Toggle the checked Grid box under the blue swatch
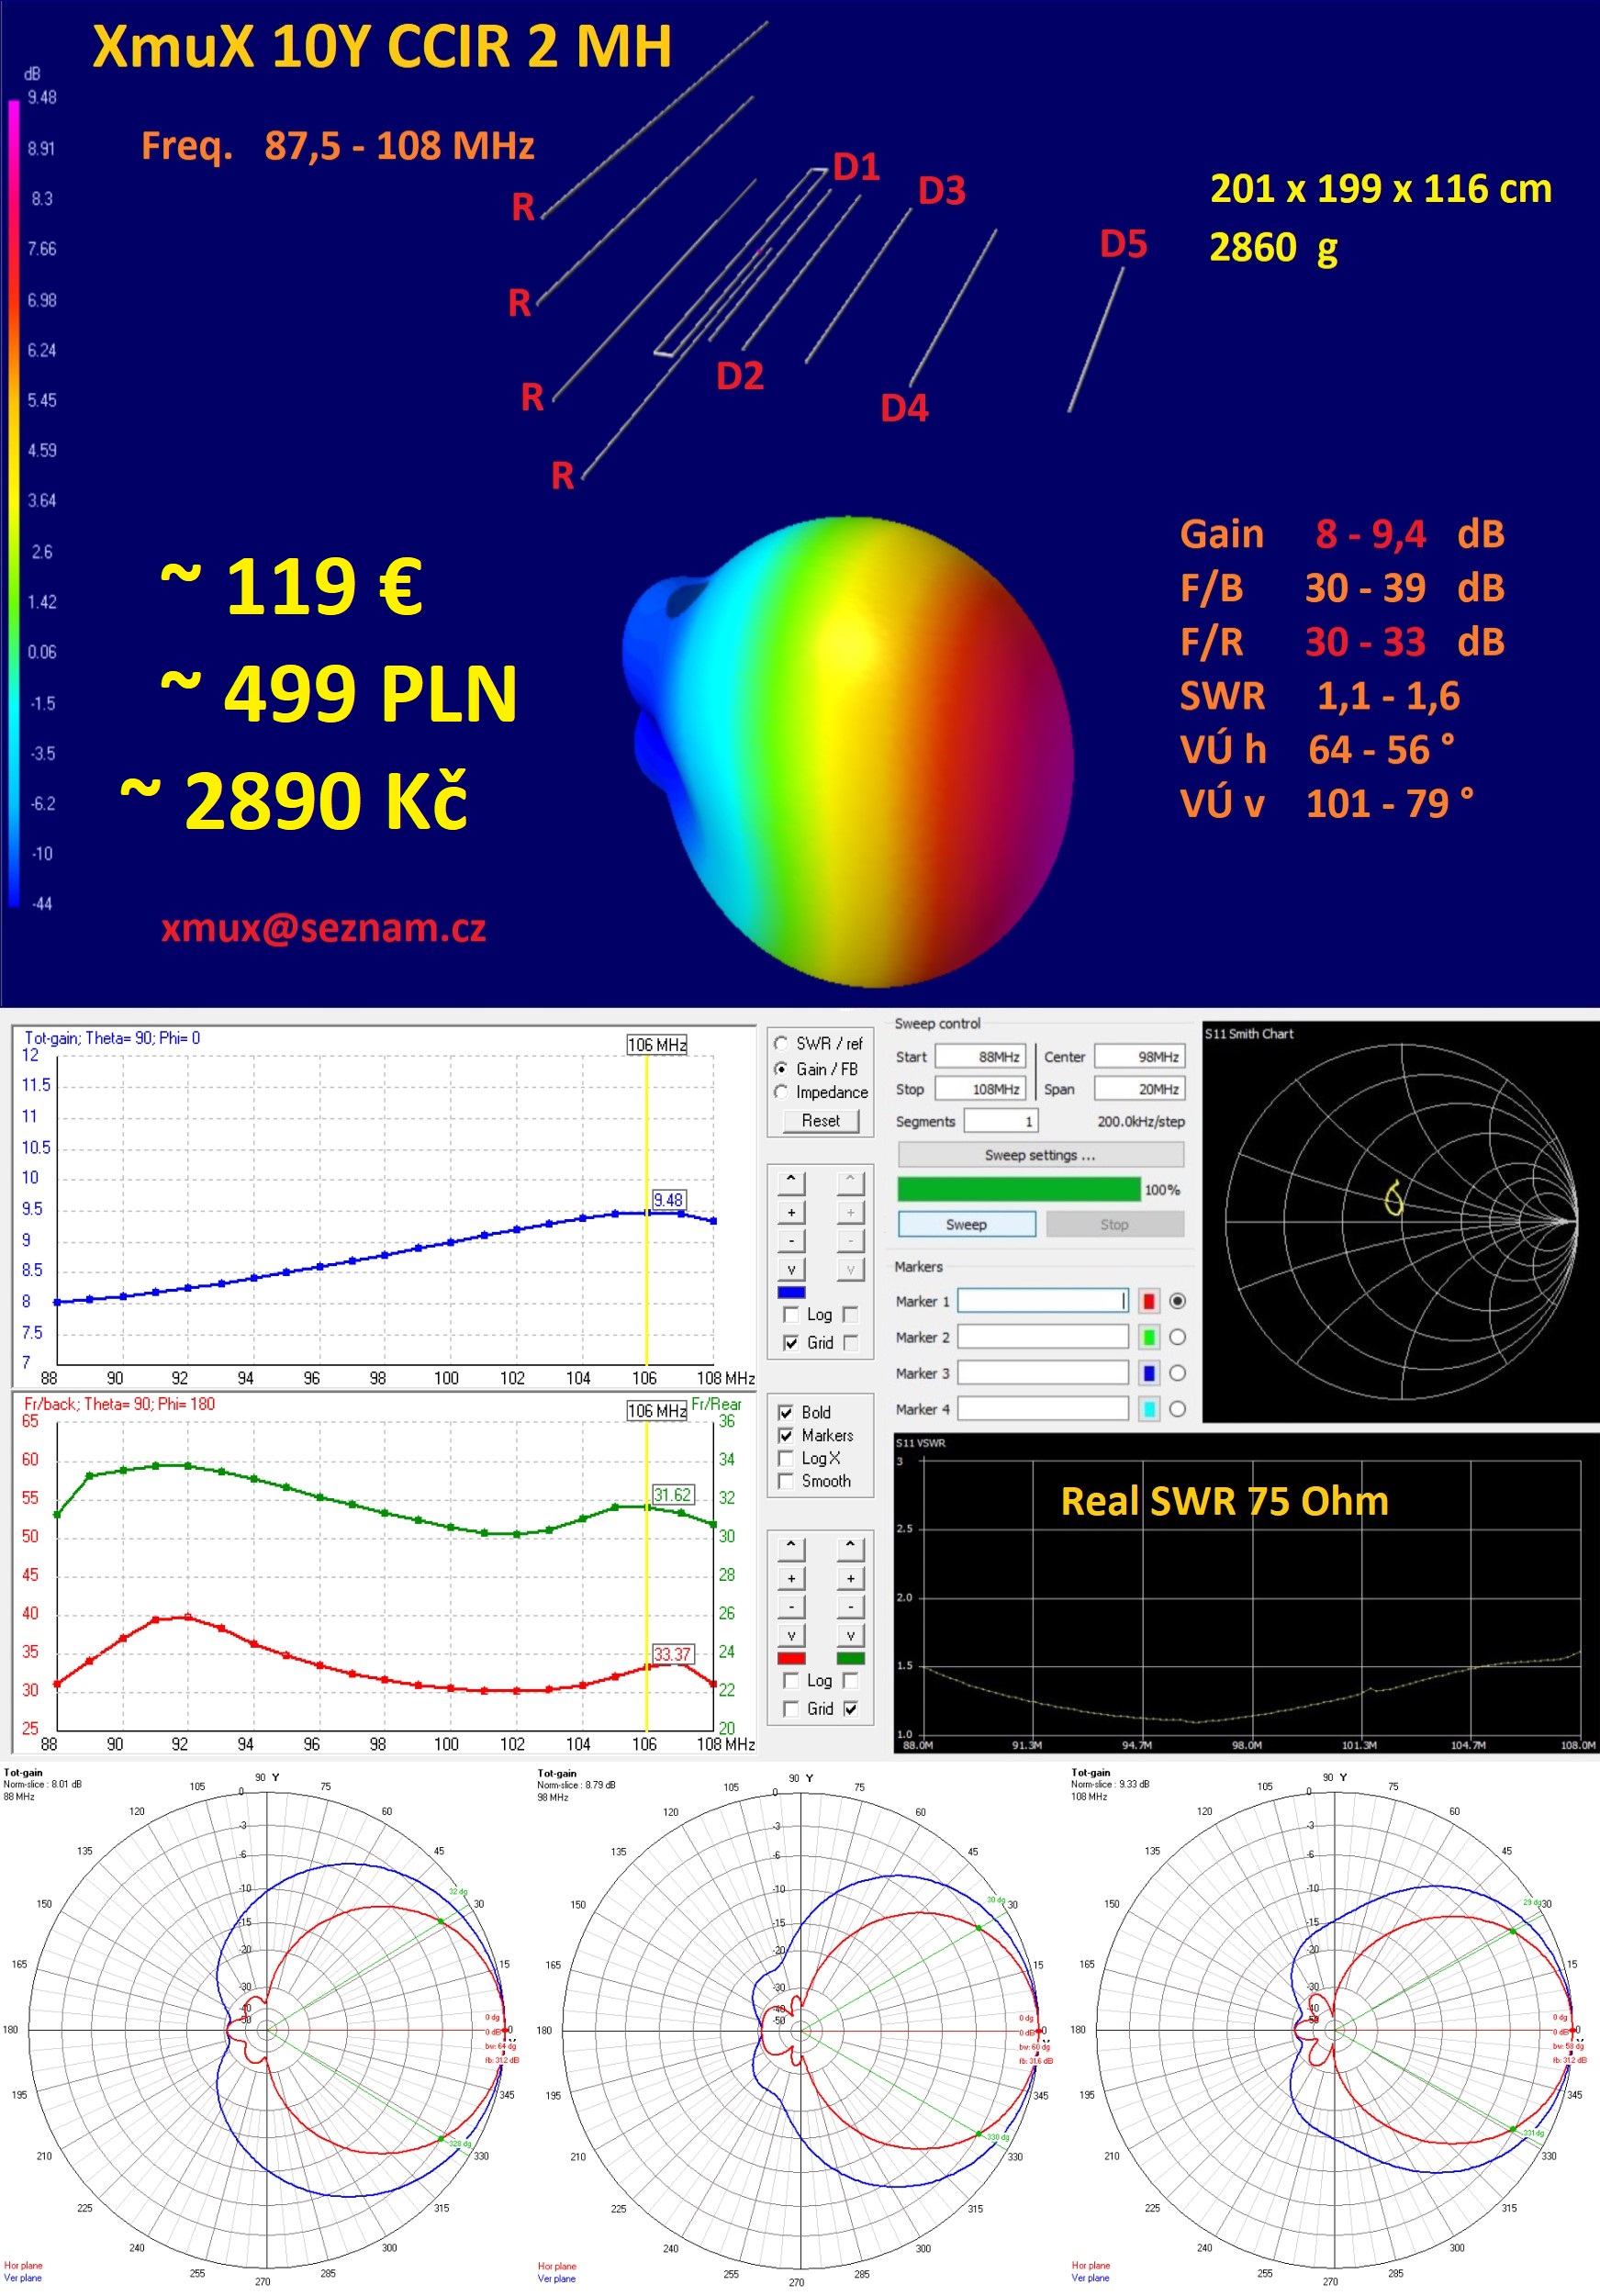Viewport: 1600px width, 2296px height. [791, 1342]
